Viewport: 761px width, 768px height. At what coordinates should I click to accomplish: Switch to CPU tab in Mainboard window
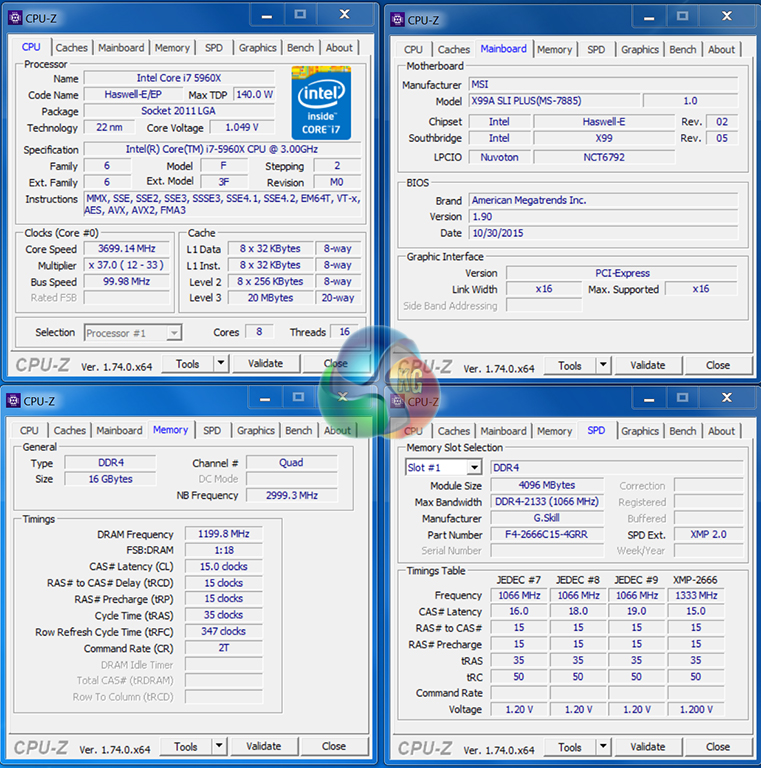(x=413, y=49)
